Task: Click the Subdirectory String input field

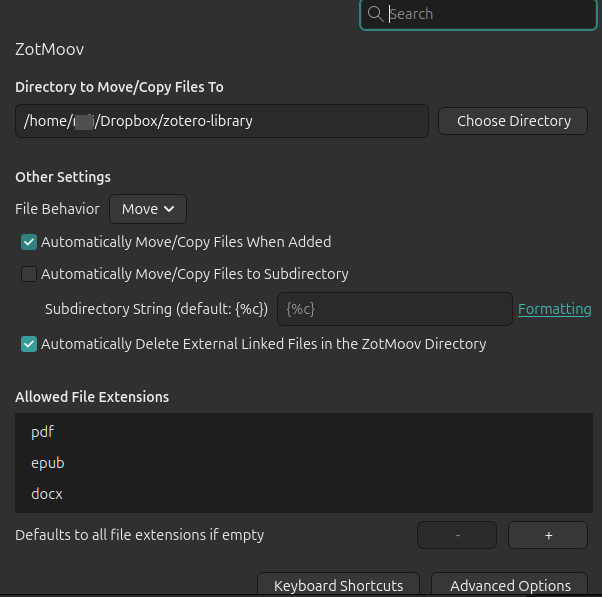Action: [395, 309]
